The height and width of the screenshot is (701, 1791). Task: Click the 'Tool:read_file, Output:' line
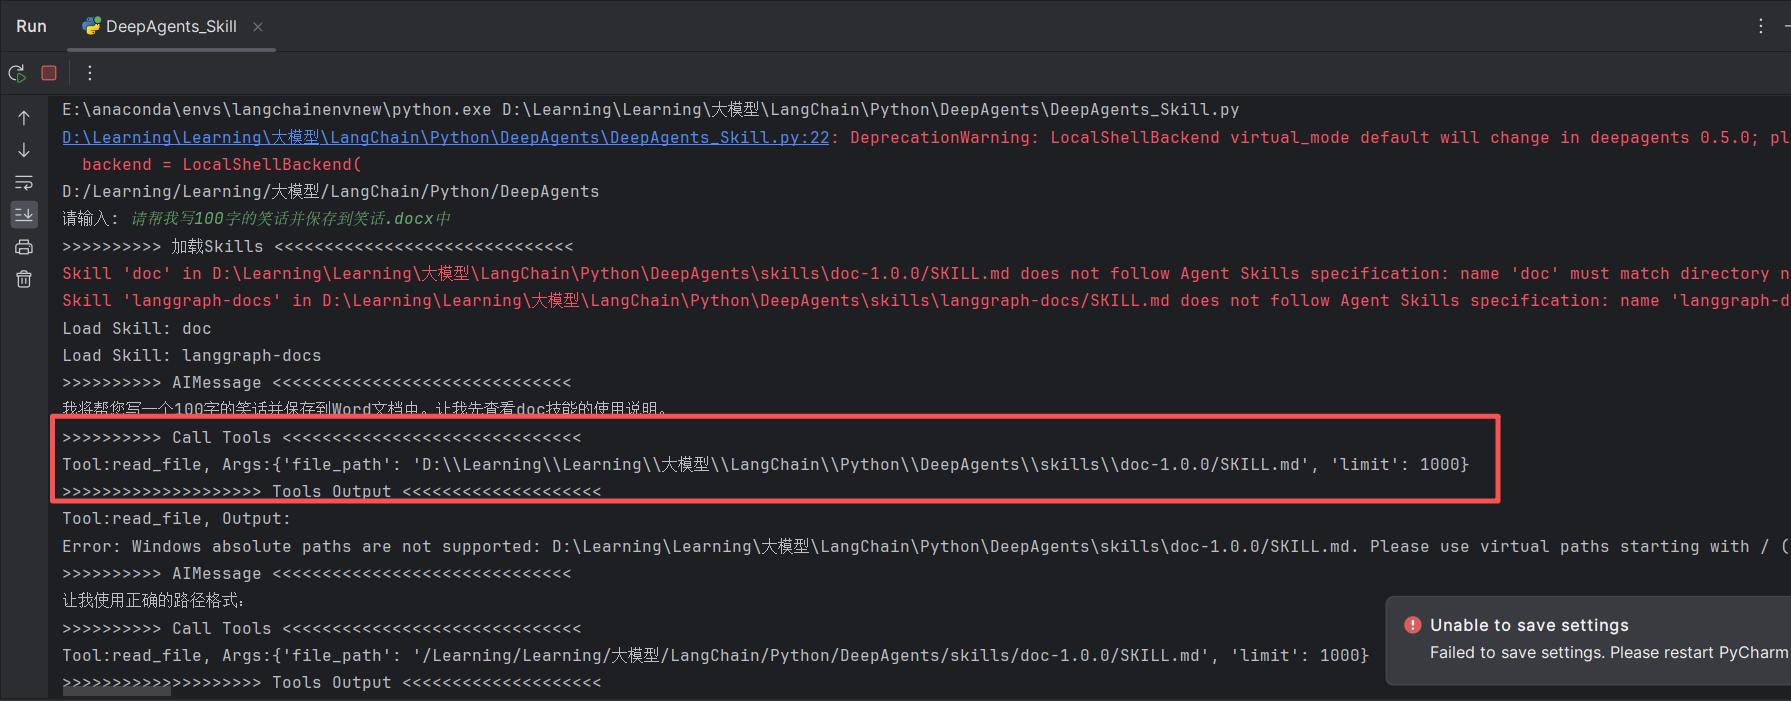tap(177, 518)
